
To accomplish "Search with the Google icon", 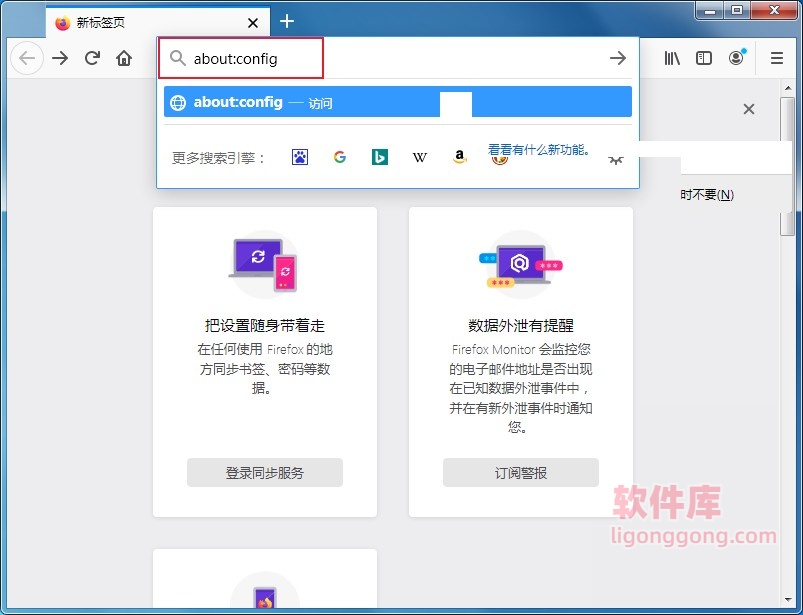I will coord(339,157).
